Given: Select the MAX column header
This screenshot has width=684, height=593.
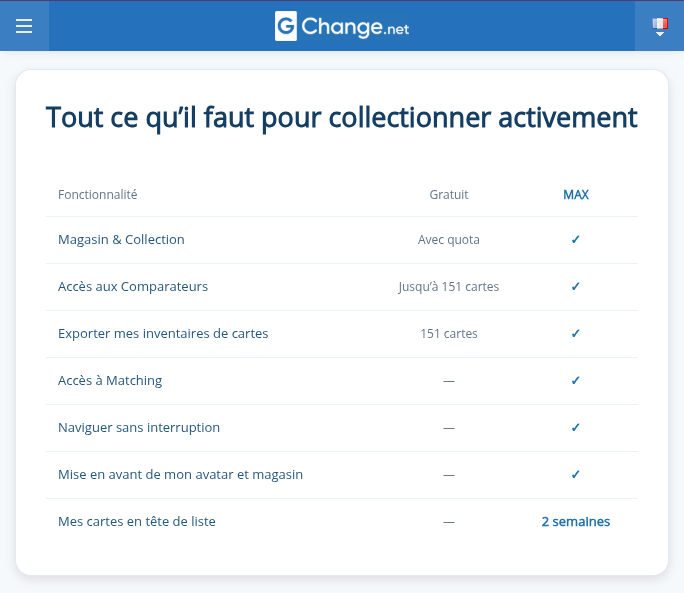Looking at the screenshot, I should 576,195.
